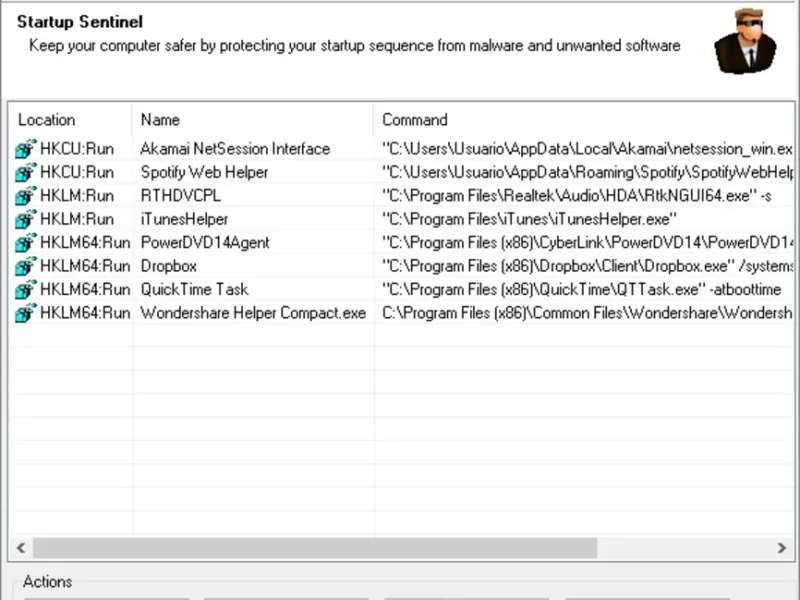Click the iTunesHelper entry registry icon
The width and height of the screenshot is (800, 600).
pos(26,220)
